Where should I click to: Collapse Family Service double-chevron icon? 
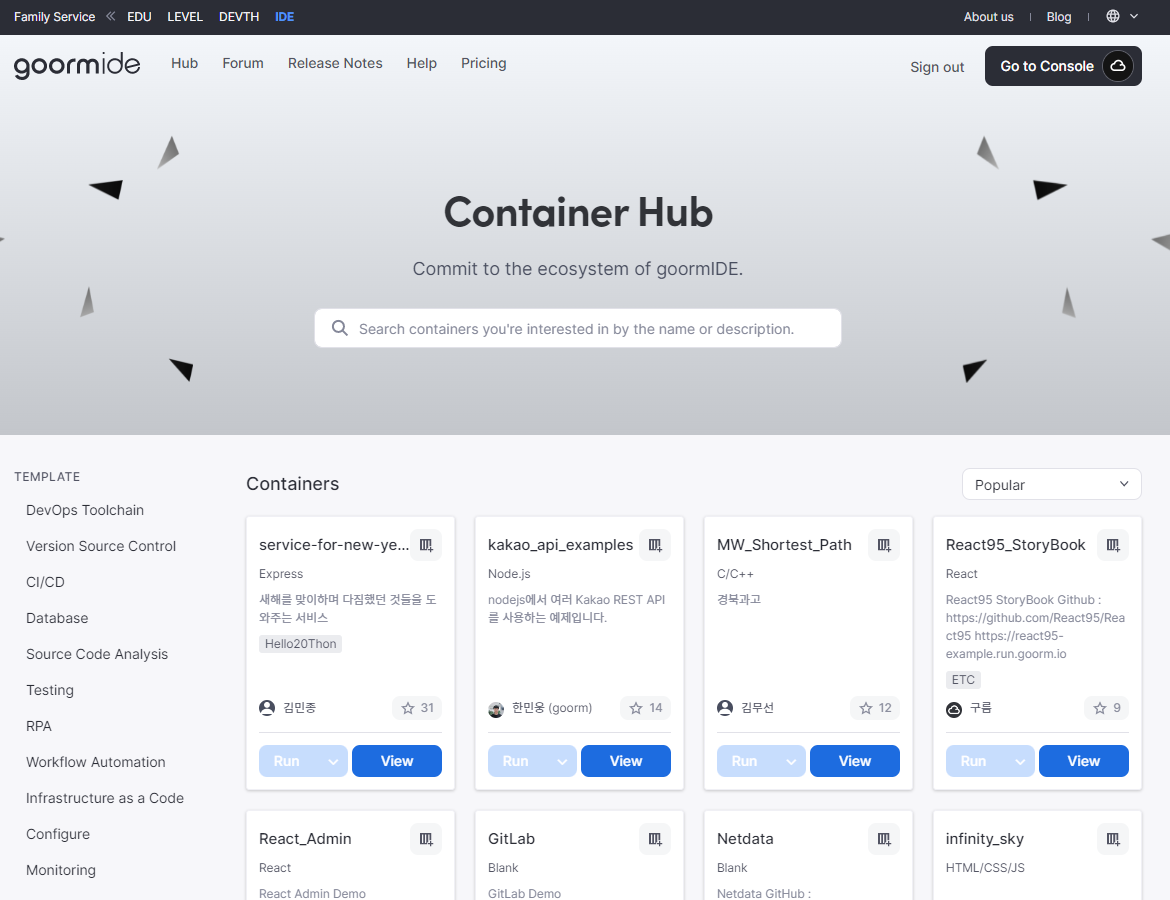[110, 16]
